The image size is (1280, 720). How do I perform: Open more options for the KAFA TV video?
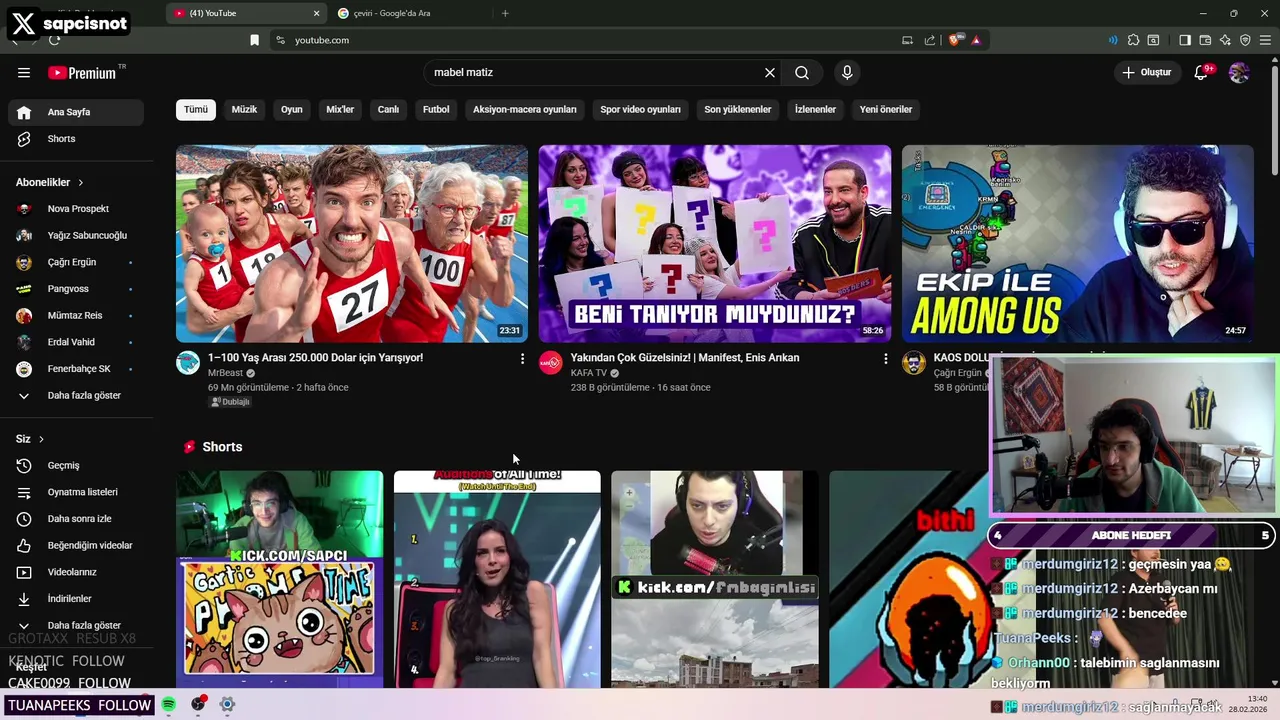[885, 358]
